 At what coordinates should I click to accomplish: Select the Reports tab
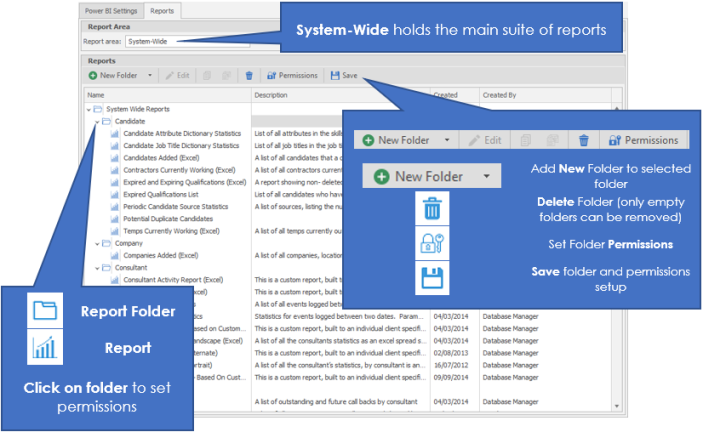161,11
